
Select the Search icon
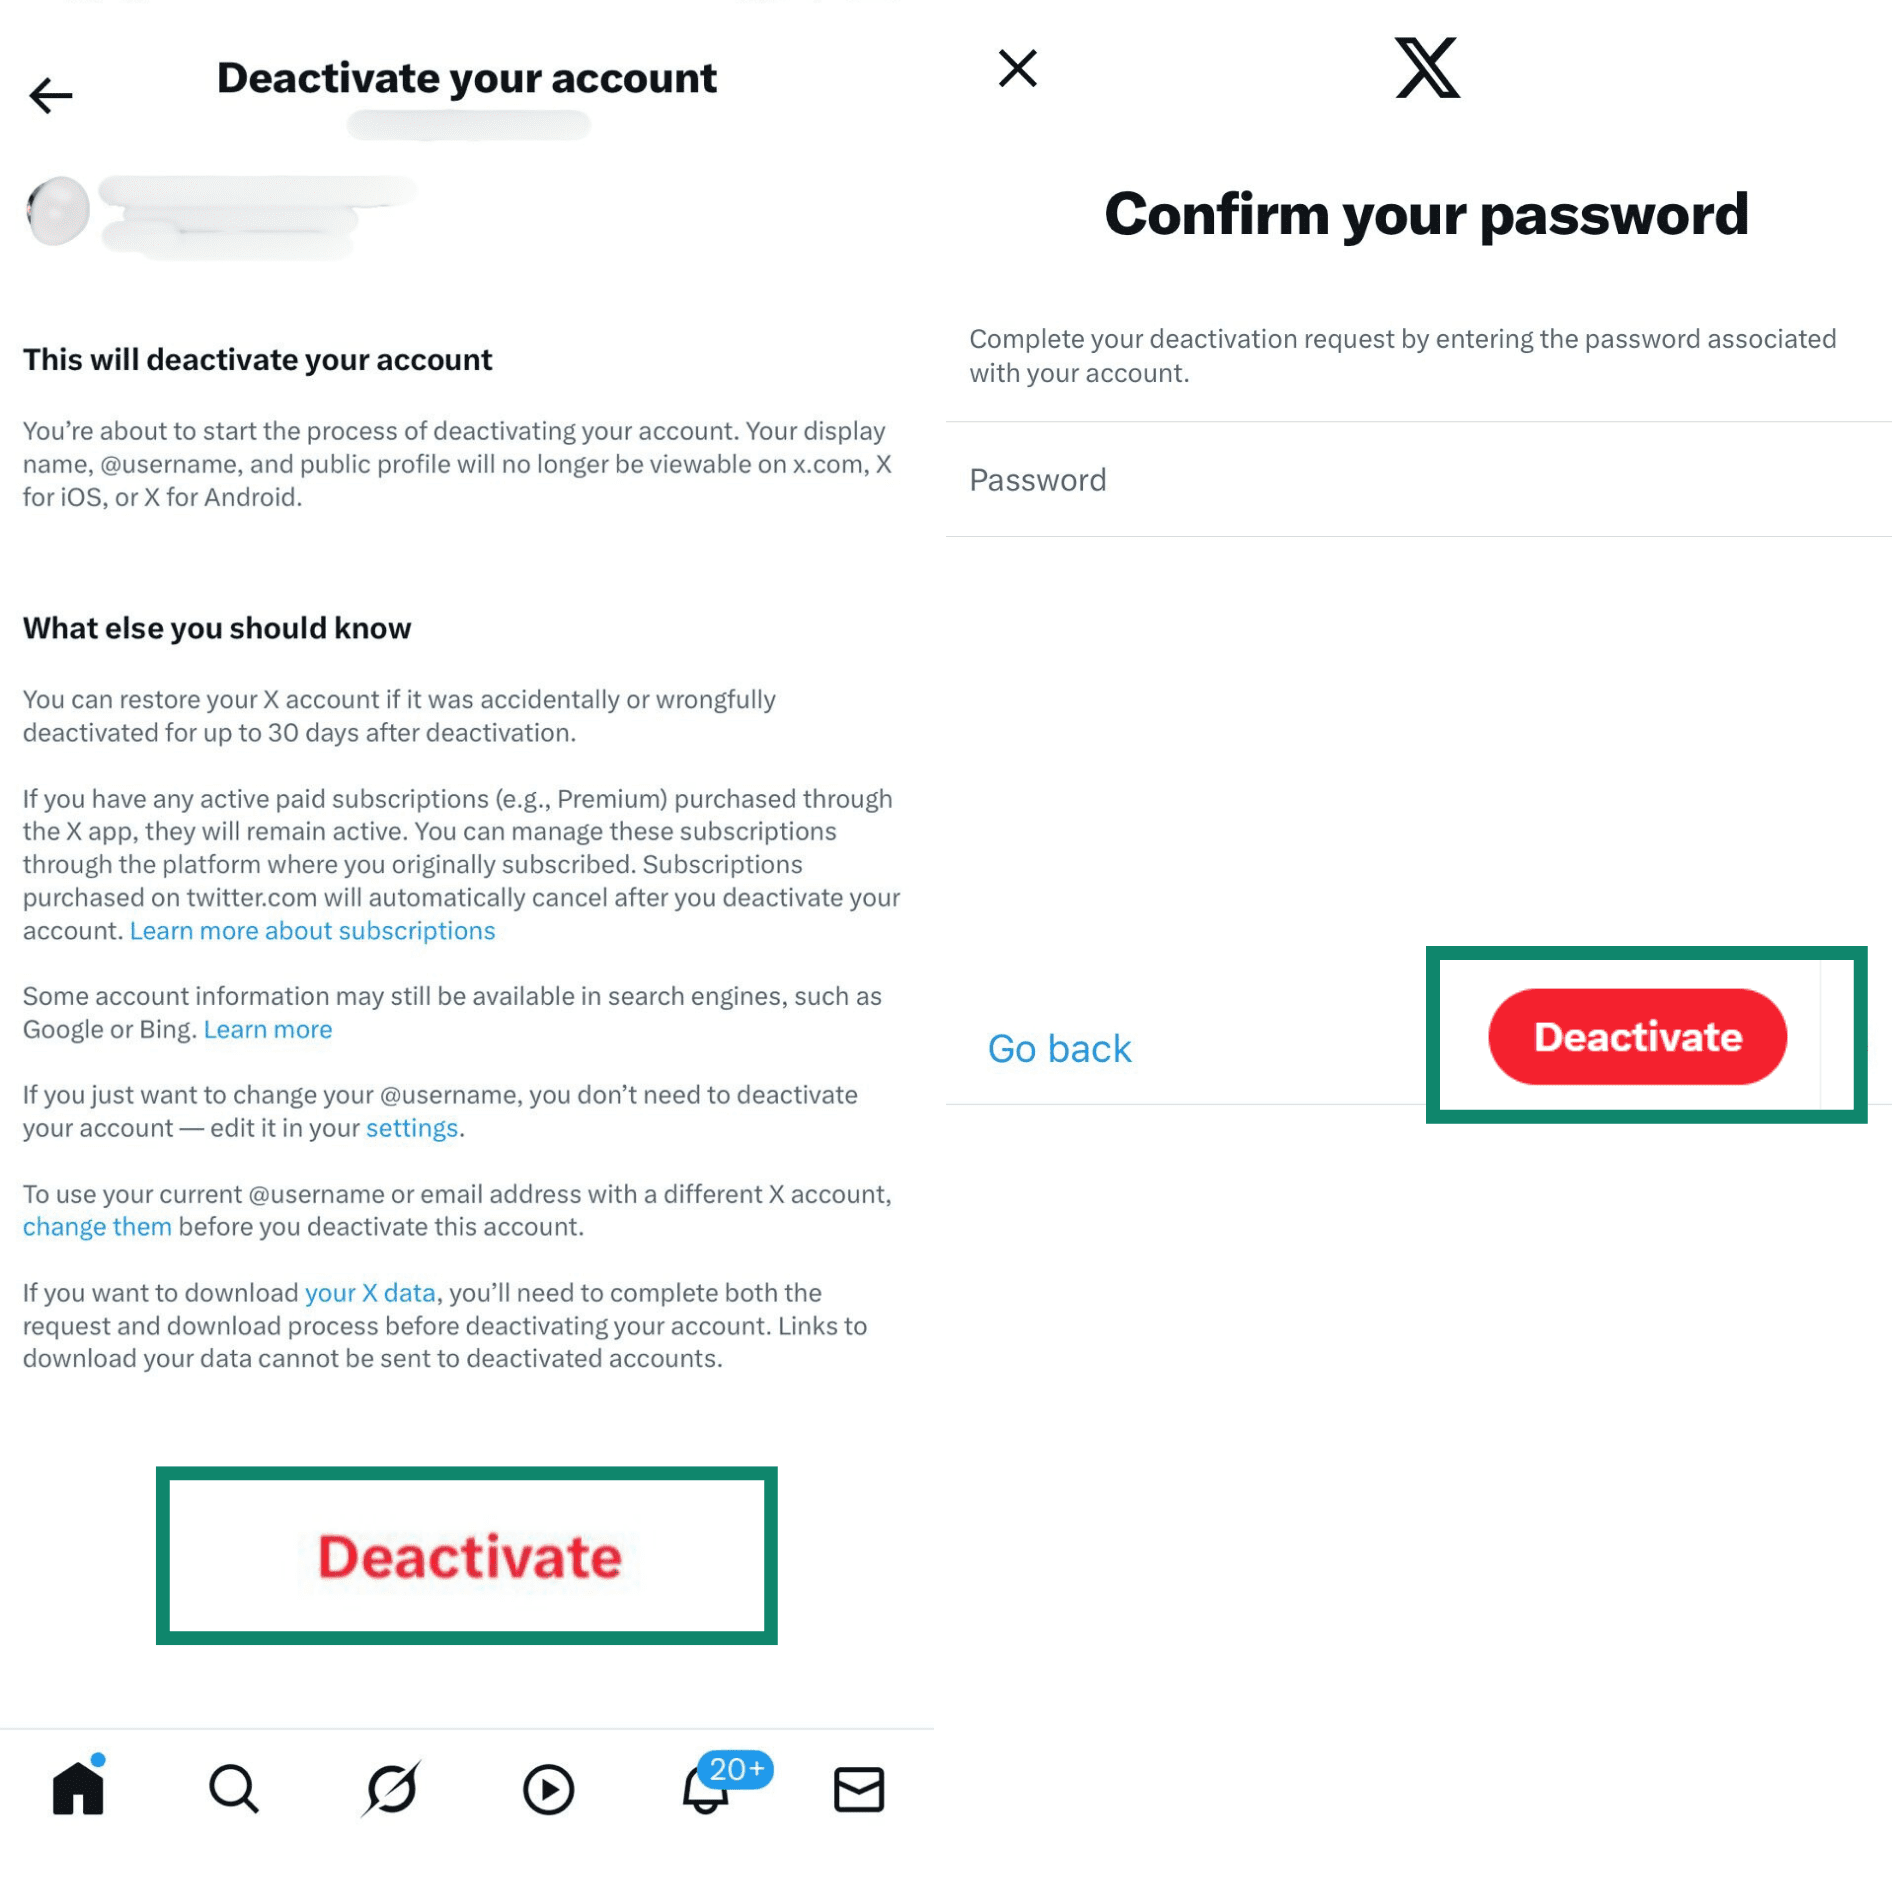pos(234,1790)
